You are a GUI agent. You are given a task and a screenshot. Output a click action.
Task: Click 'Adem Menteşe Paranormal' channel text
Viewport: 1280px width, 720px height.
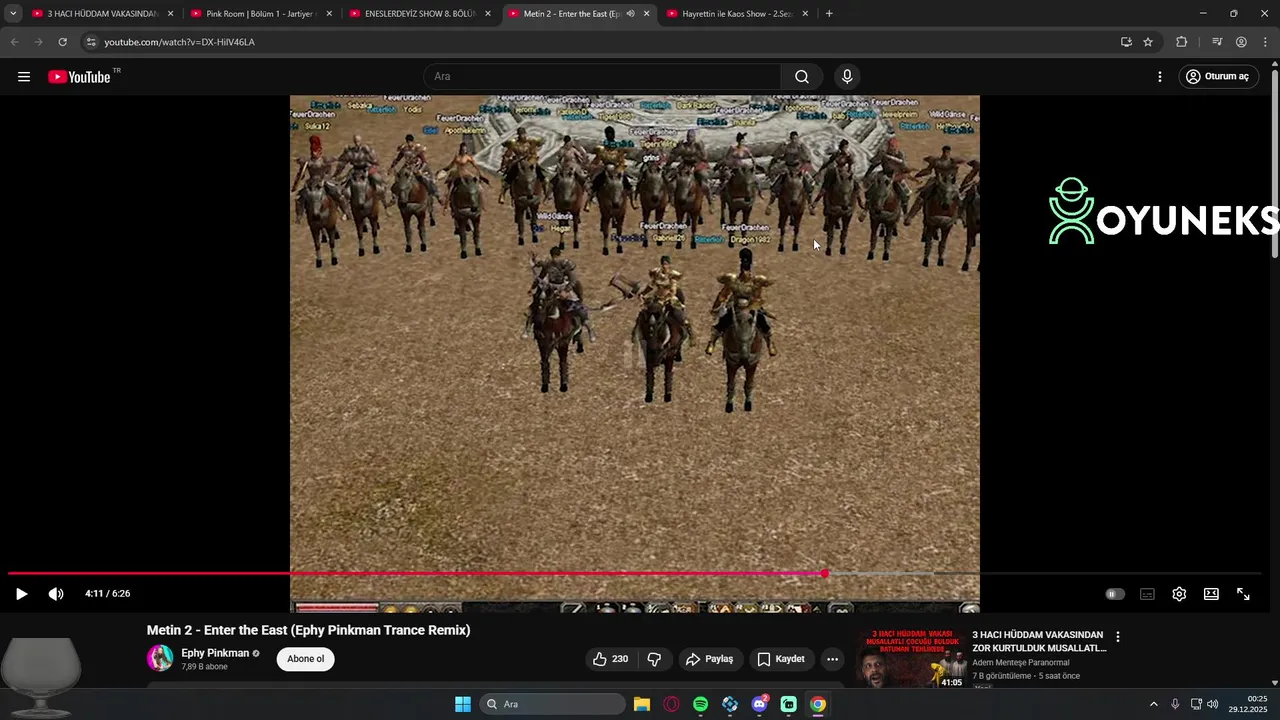click(x=1021, y=662)
